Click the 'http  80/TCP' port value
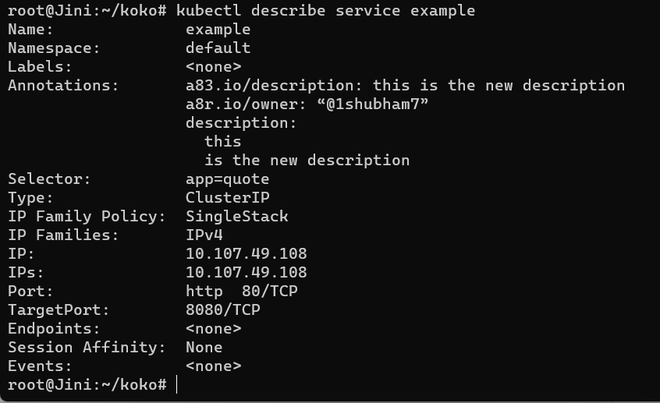This screenshot has width=660, height=403. (241, 291)
